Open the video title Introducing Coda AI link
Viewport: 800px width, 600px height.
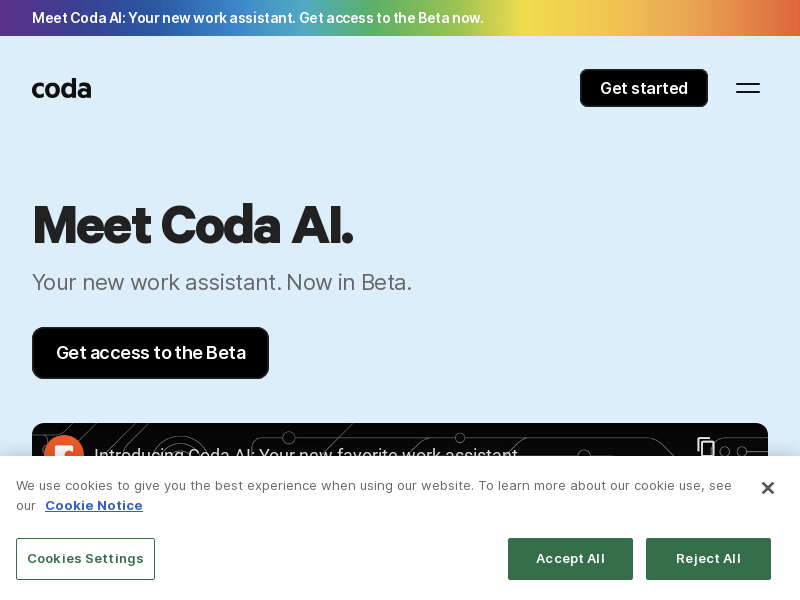pos(306,455)
